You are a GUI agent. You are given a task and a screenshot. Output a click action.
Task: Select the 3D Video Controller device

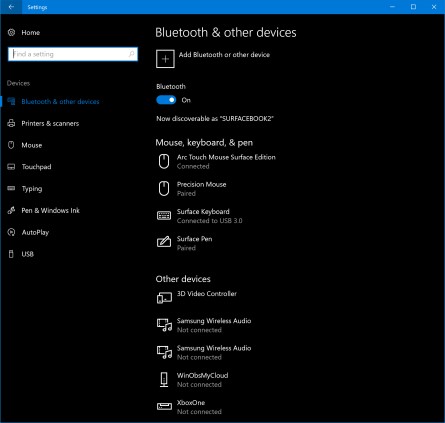click(x=197, y=297)
